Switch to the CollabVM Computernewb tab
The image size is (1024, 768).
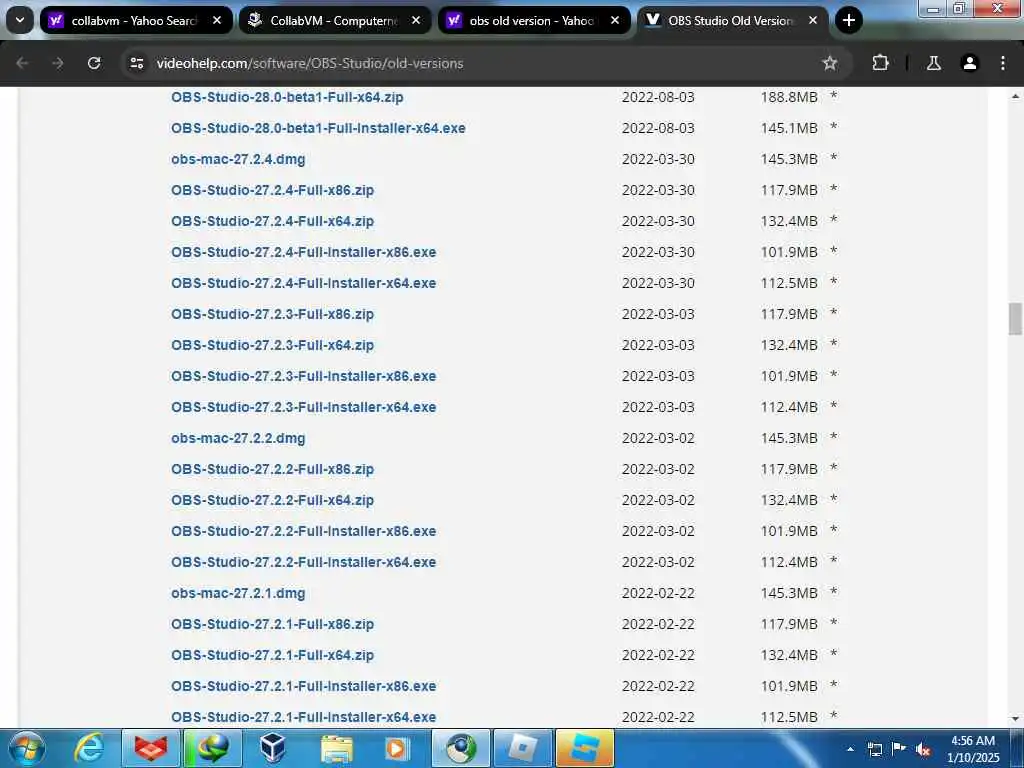click(335, 20)
